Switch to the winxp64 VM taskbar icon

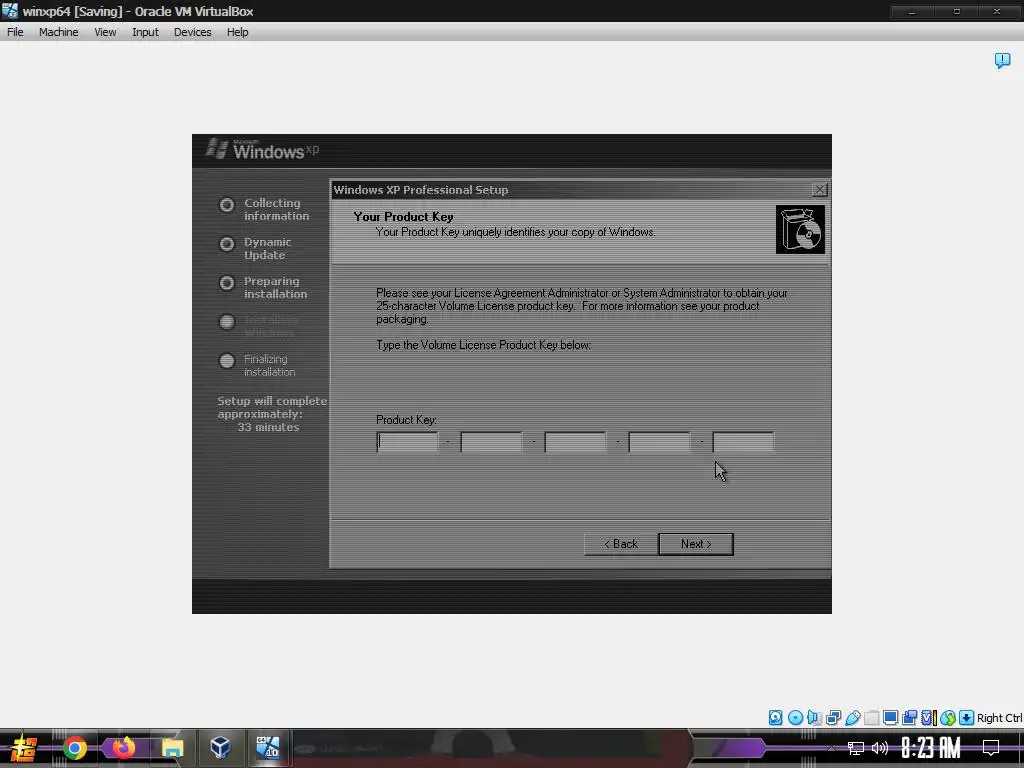(268, 748)
